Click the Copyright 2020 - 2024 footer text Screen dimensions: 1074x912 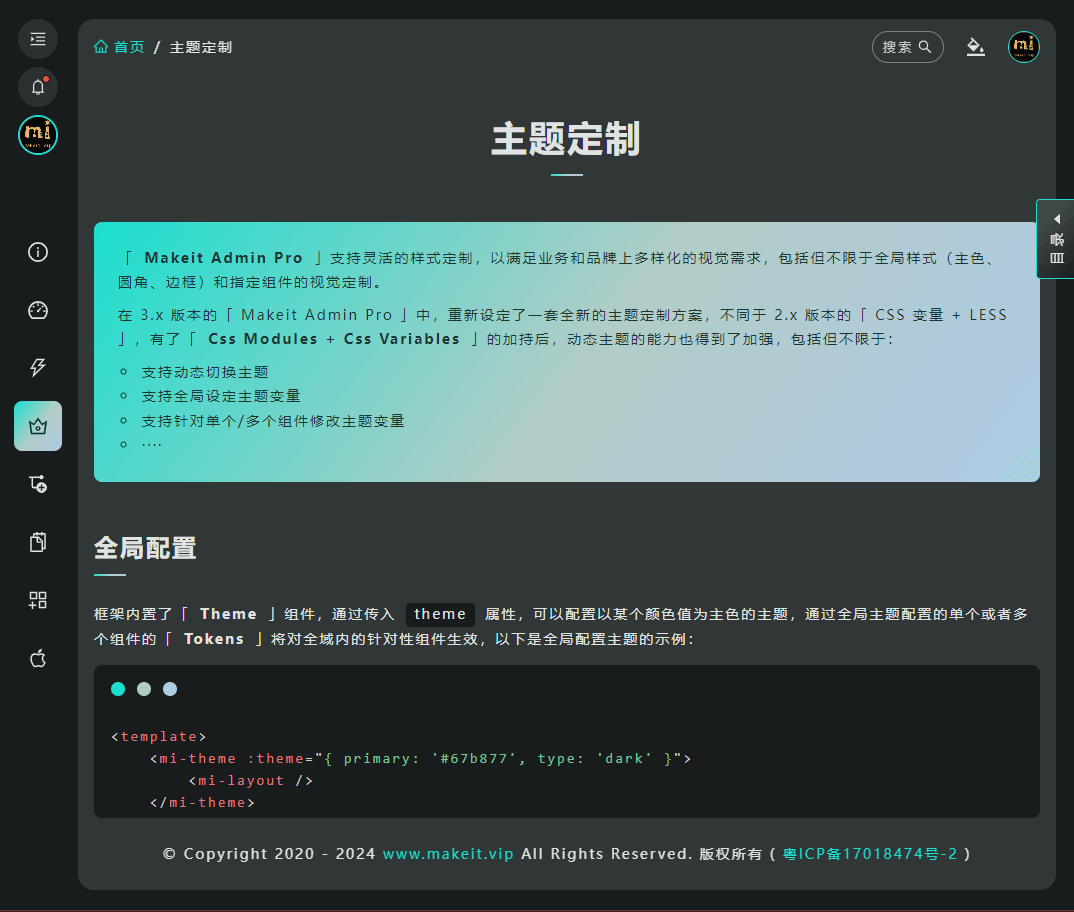point(269,854)
